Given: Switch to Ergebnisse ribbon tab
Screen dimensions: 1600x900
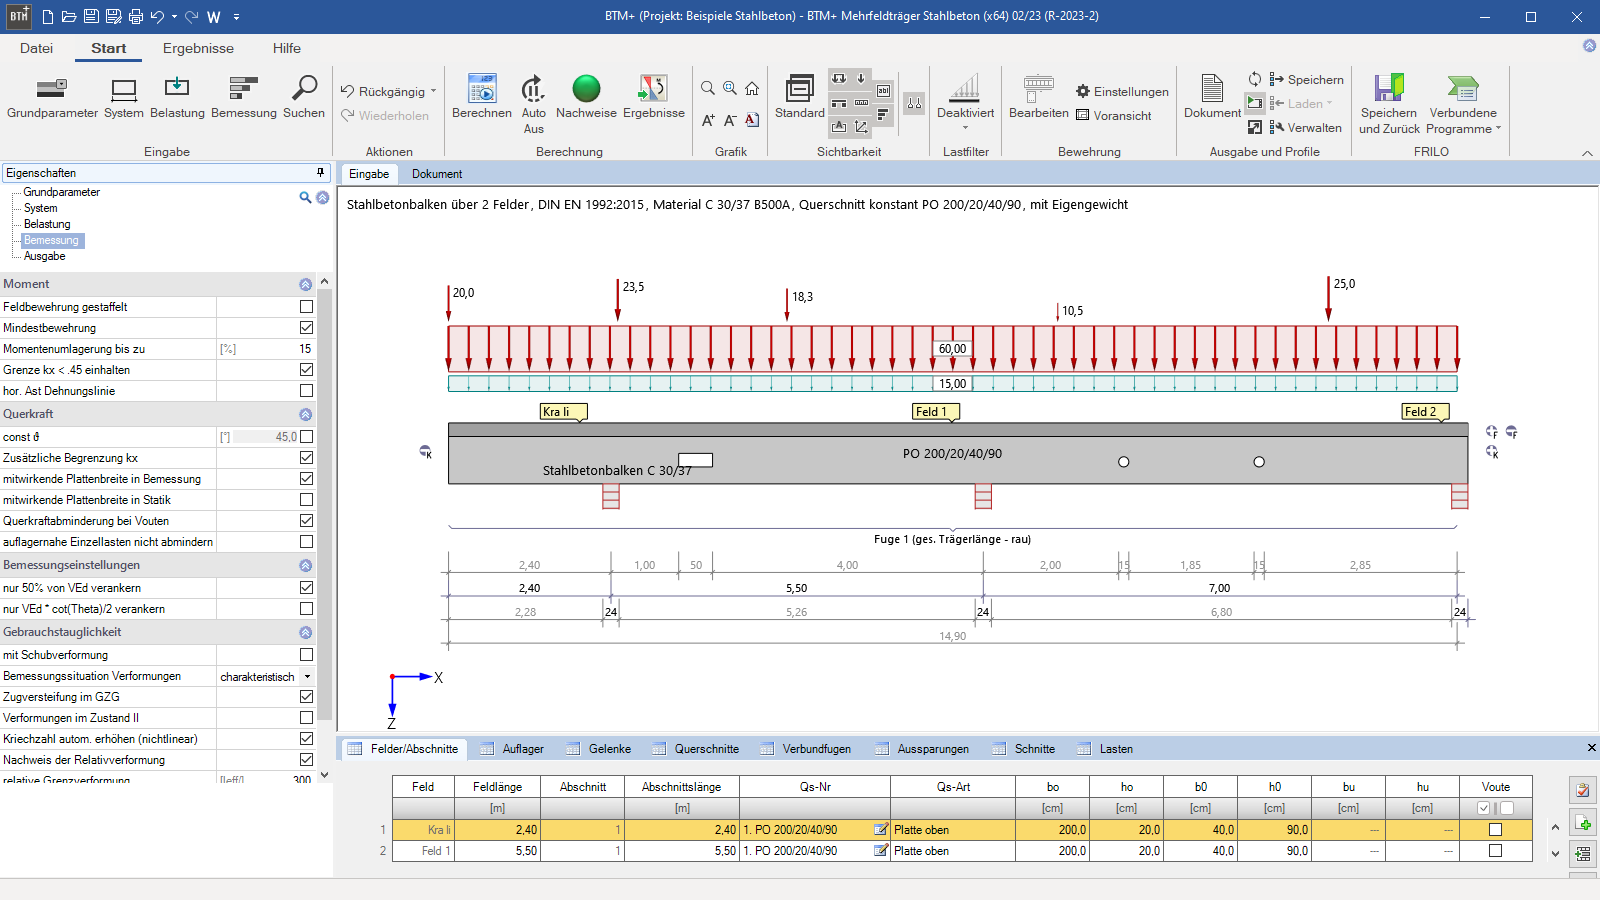Looking at the screenshot, I should point(198,48).
